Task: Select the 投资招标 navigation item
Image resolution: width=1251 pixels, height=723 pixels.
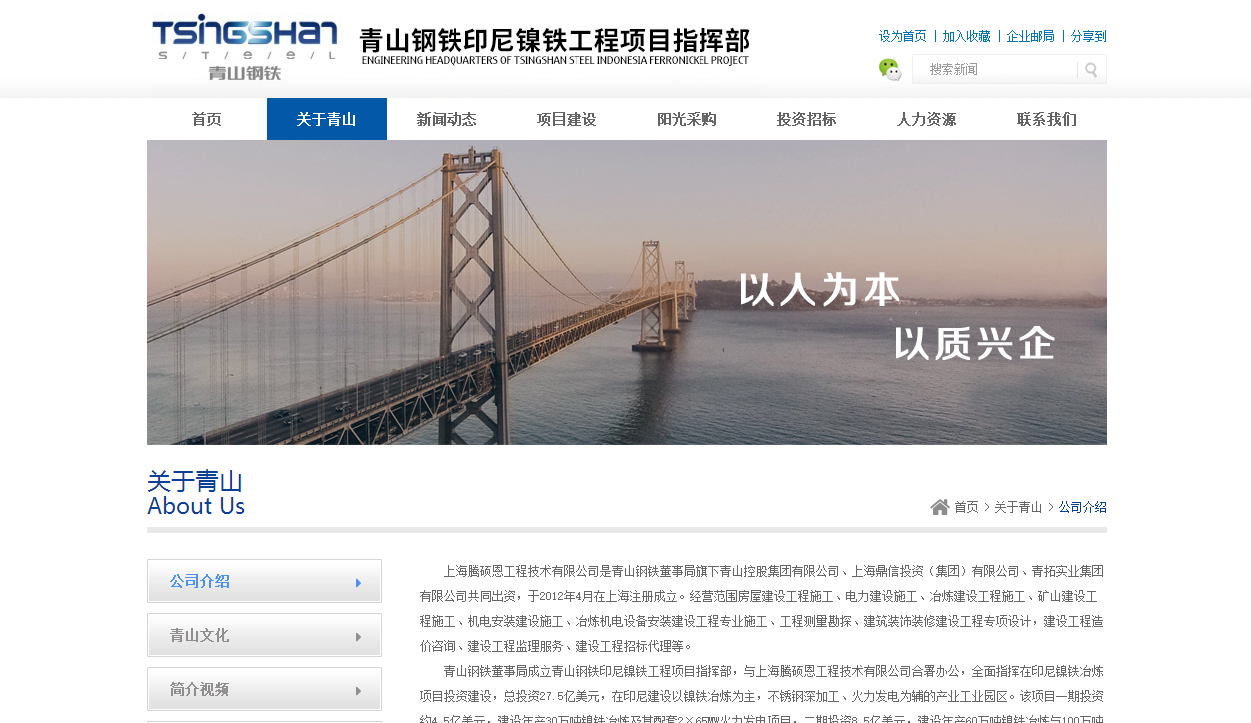Action: click(x=807, y=119)
